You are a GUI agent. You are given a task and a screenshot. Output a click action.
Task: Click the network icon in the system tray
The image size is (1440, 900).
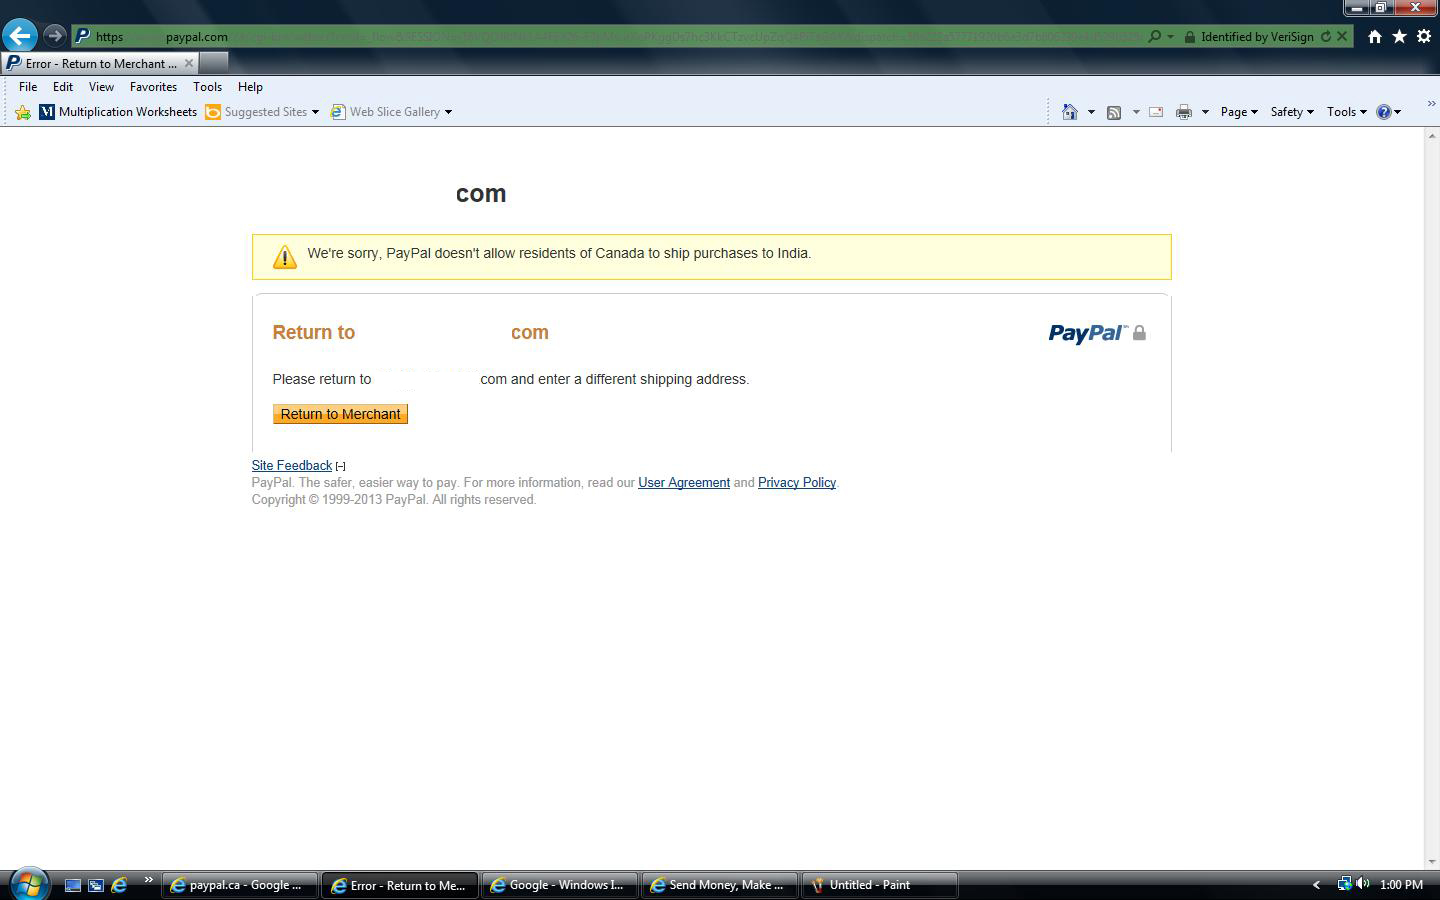1344,884
